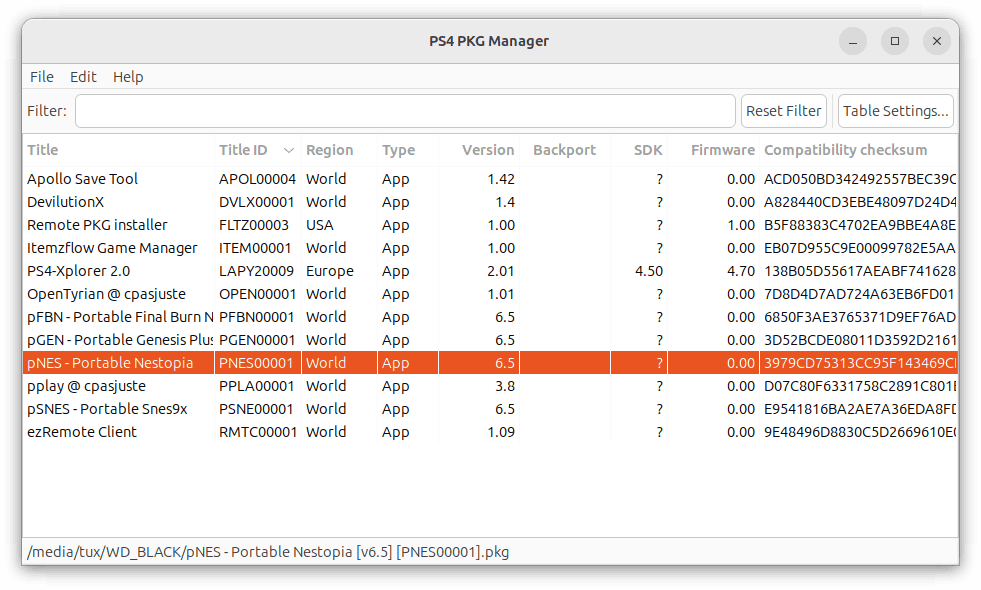Select the ezRemote Client row

click(x=490, y=432)
